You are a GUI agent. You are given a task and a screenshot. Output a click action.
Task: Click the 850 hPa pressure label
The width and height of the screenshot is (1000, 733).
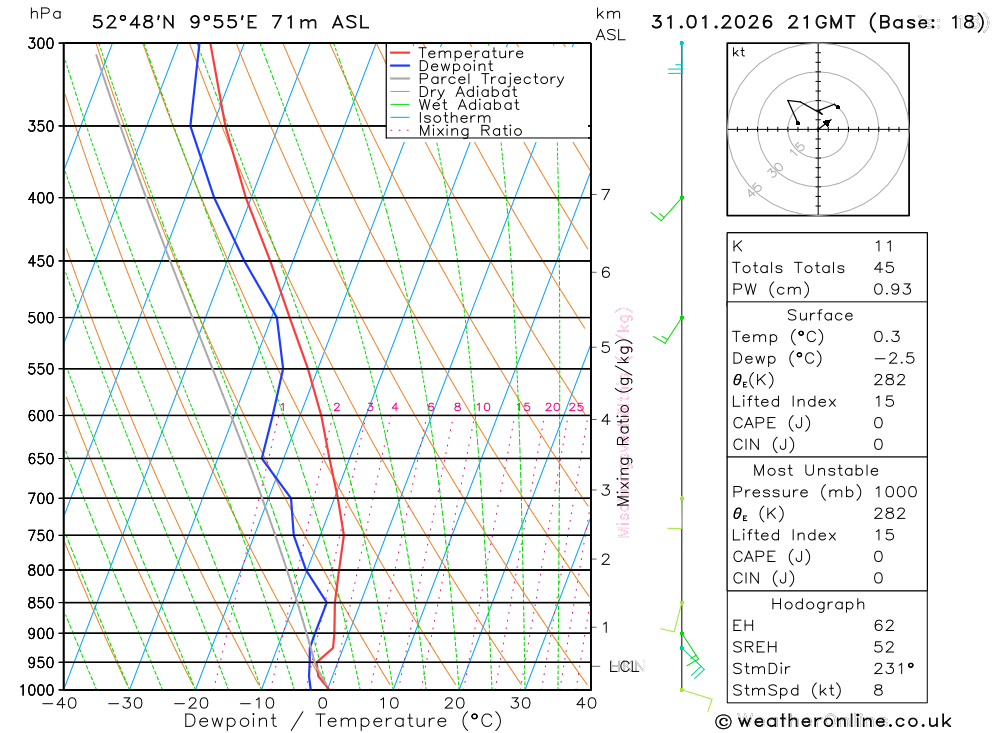pos(41,603)
